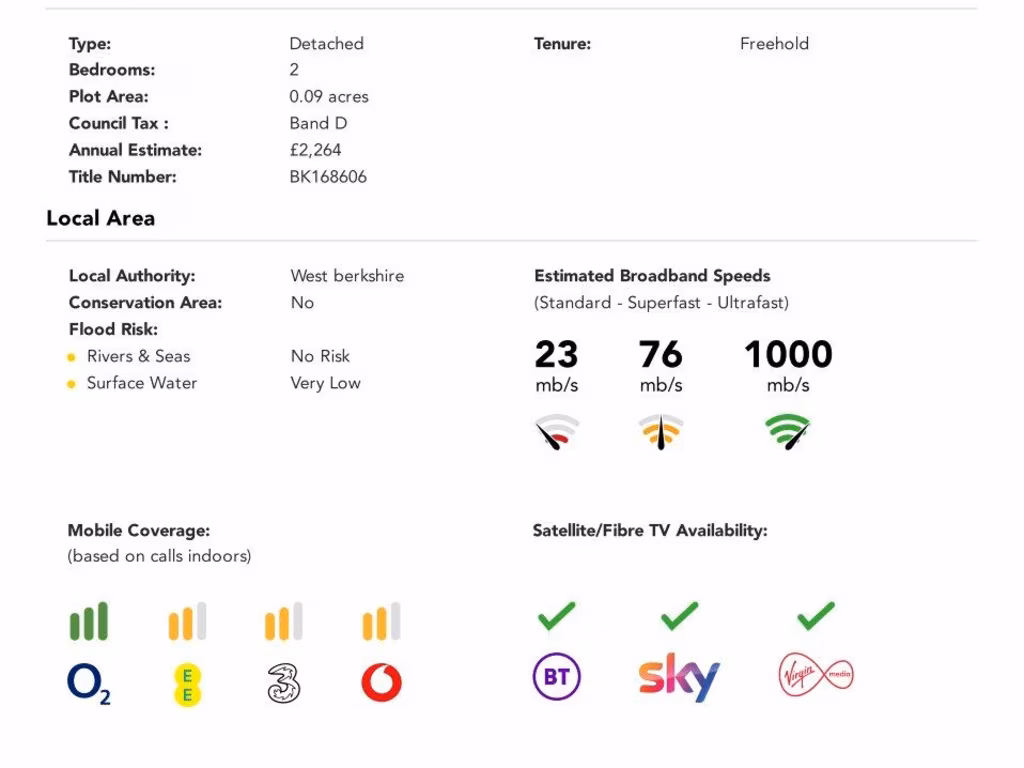The image size is (1024, 768).
Task: Click the title number BK168606
Action: coord(328,177)
